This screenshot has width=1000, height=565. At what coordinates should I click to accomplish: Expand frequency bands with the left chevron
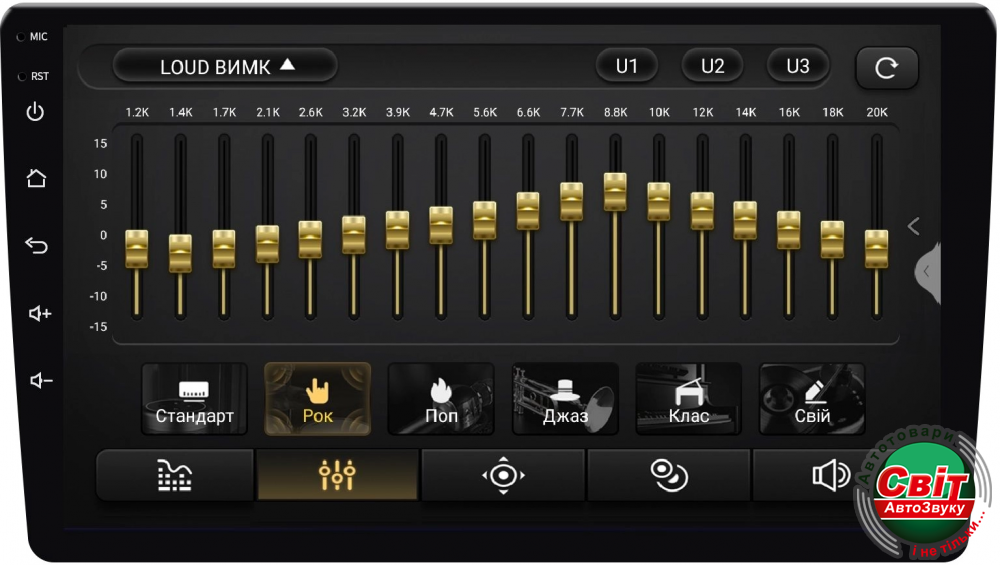913,226
